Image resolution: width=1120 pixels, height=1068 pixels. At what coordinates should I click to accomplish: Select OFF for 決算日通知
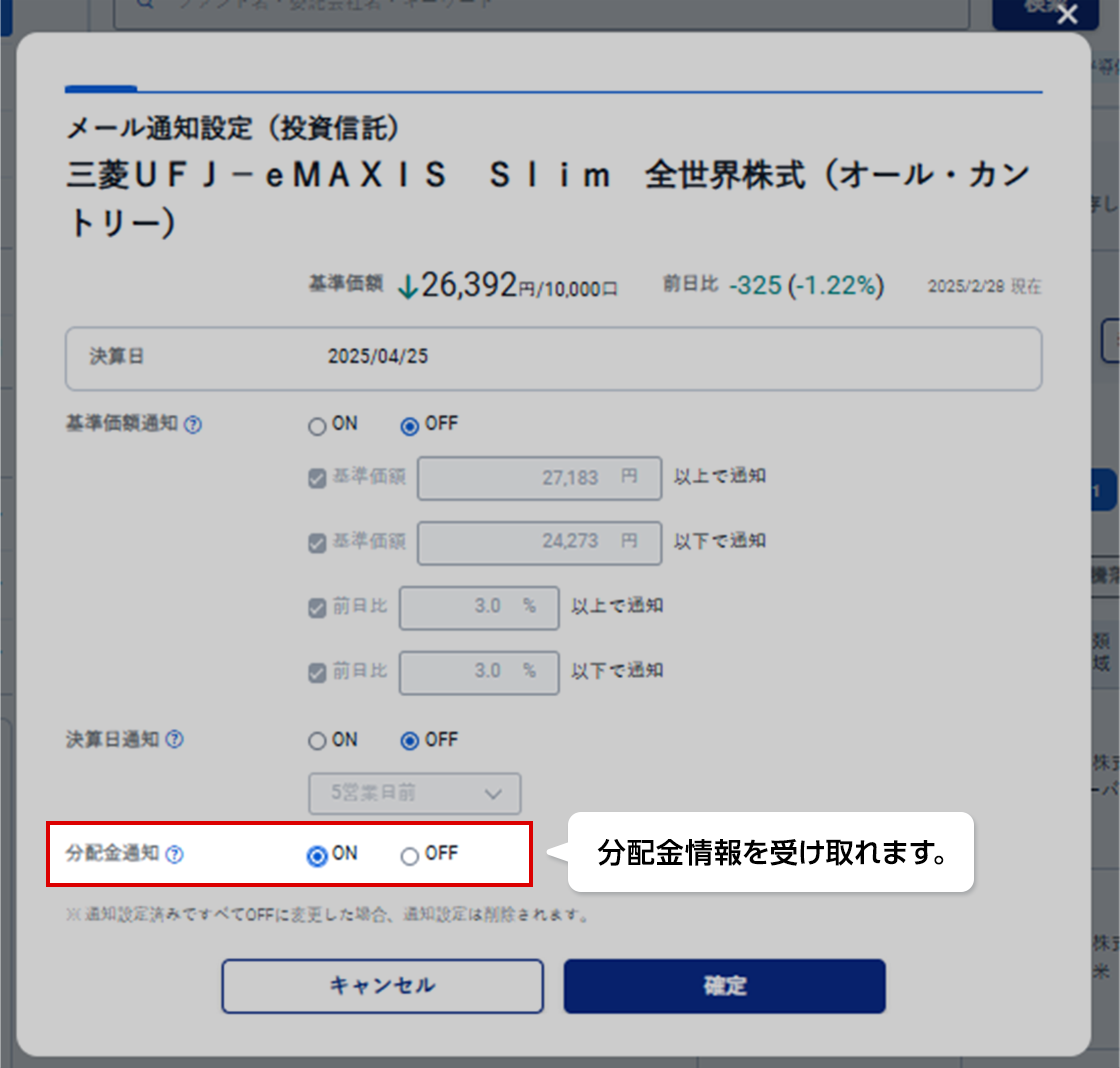point(409,741)
